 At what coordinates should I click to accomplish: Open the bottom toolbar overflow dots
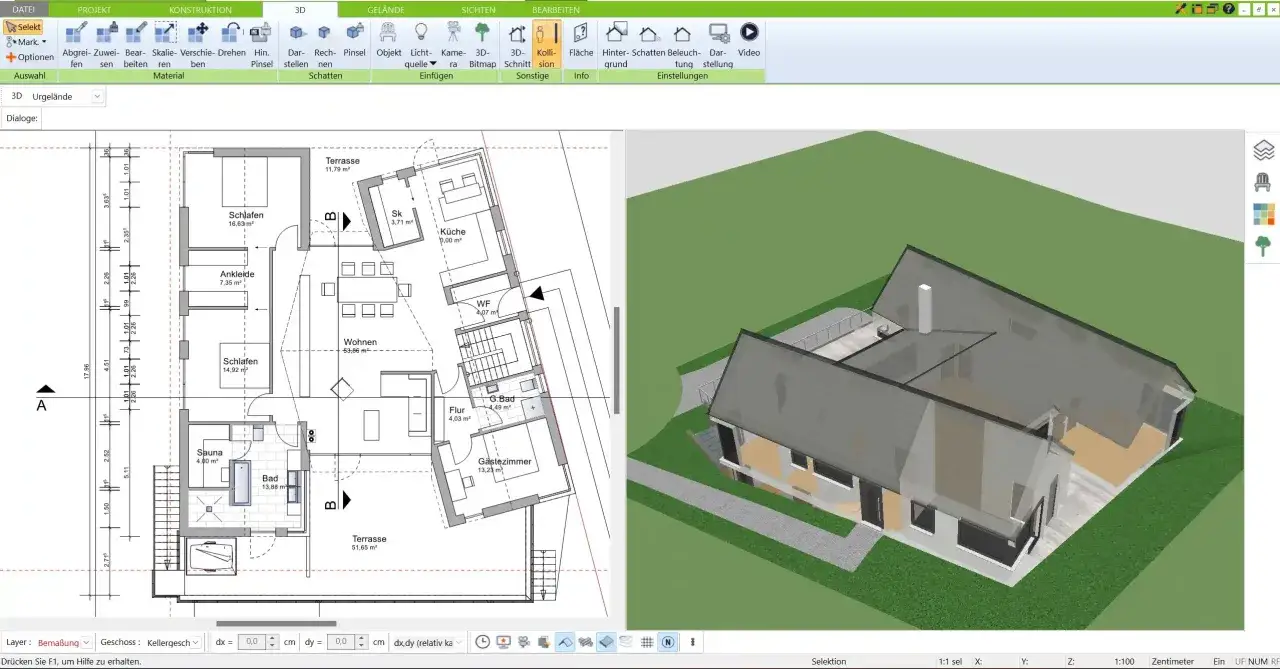(x=693, y=642)
